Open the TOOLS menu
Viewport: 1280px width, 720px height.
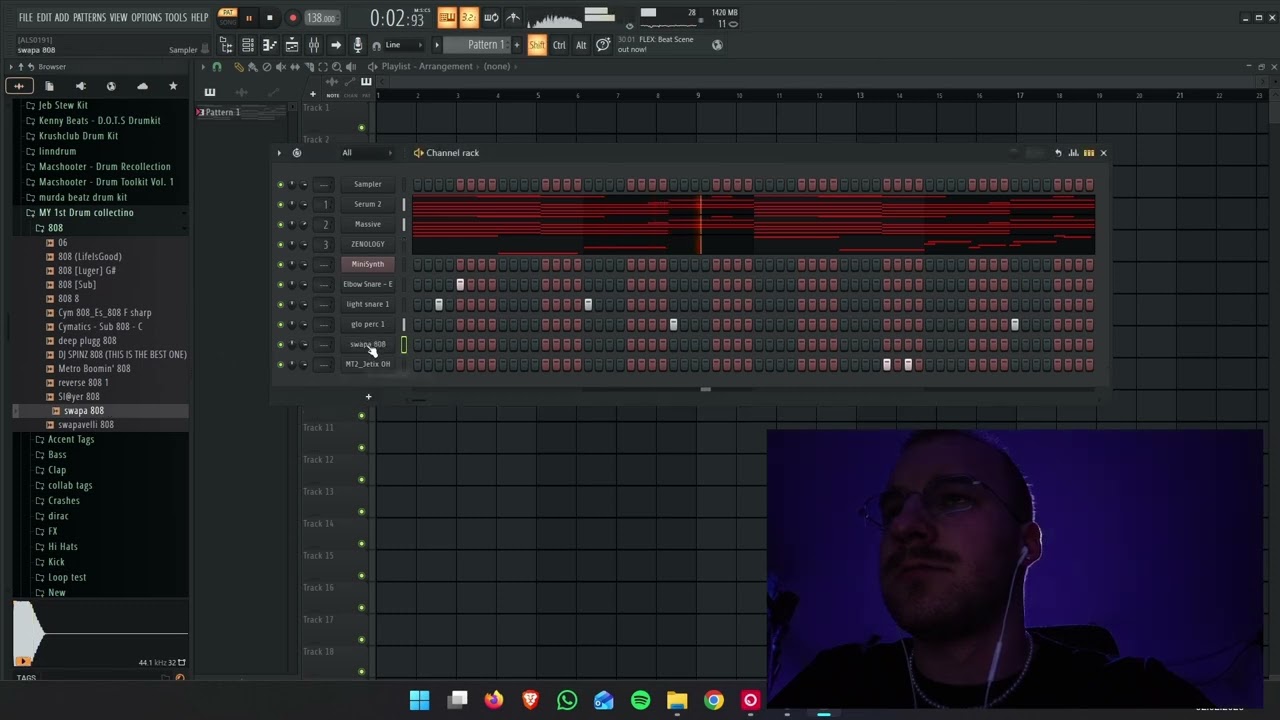click(x=176, y=17)
